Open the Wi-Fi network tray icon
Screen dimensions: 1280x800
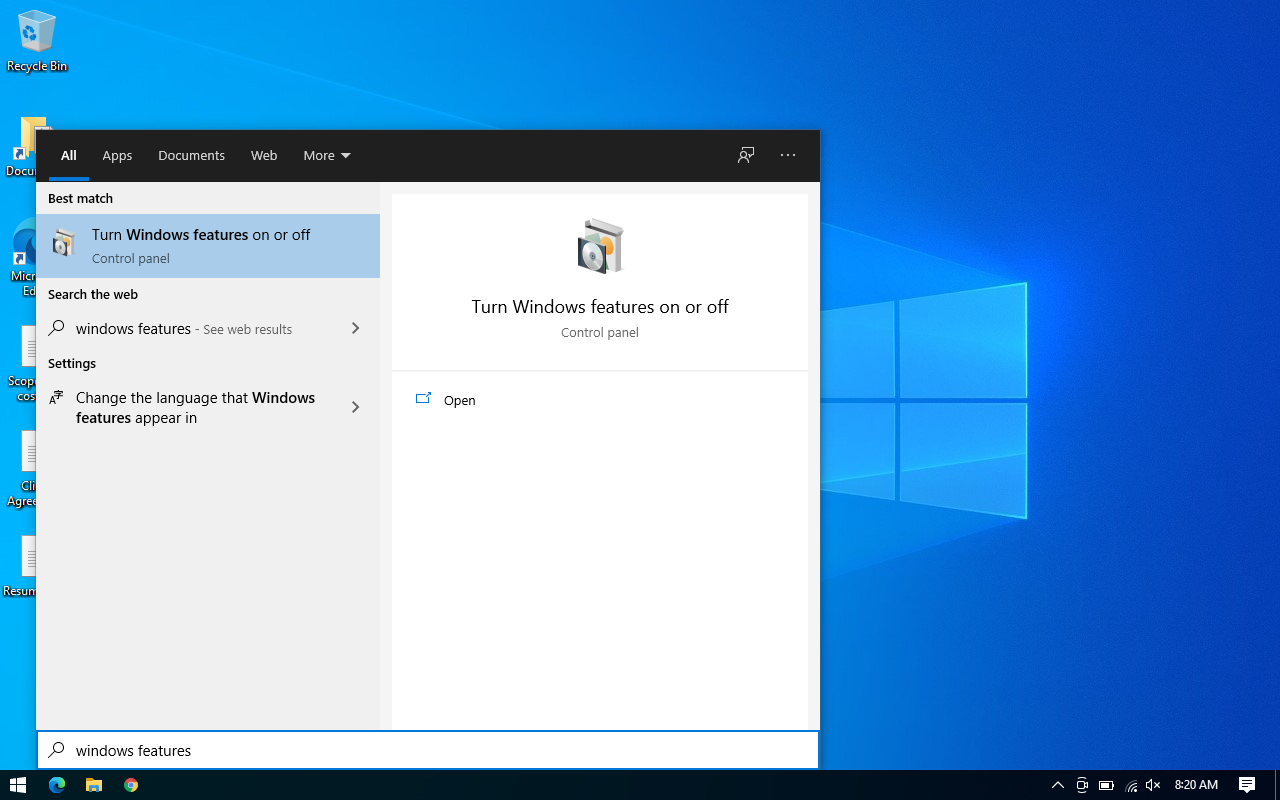point(1130,785)
